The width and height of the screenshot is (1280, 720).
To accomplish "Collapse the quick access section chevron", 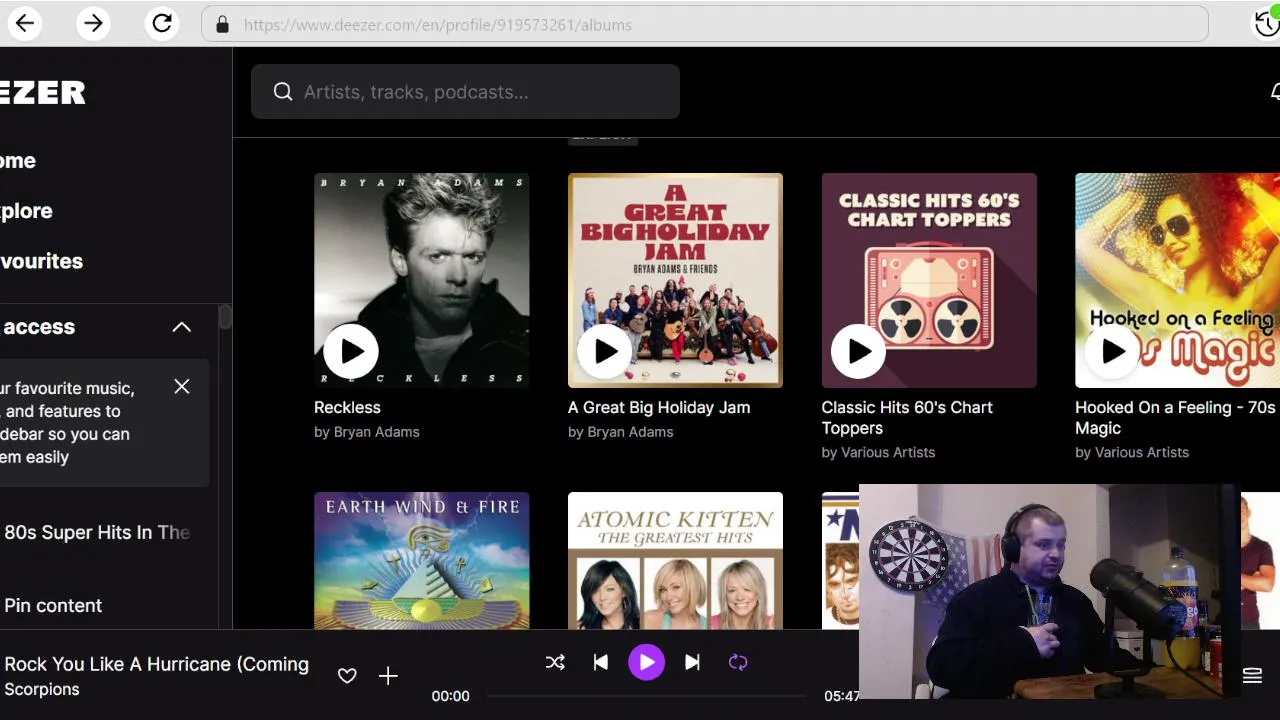I will pos(181,327).
